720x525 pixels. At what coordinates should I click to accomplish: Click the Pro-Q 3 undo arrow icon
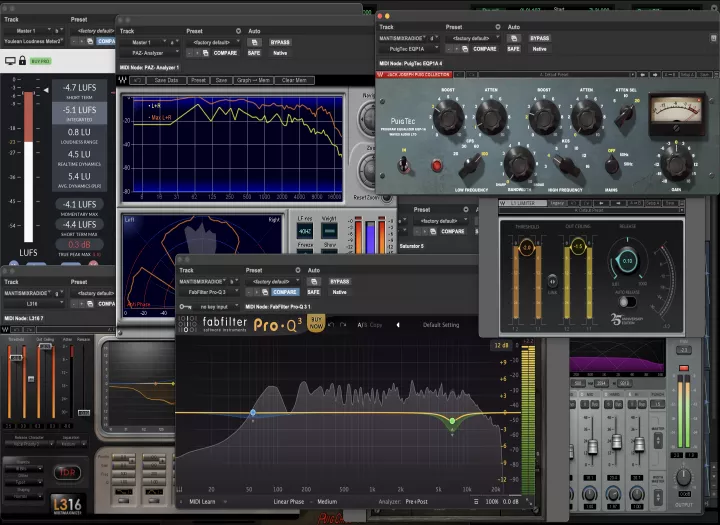click(x=332, y=325)
